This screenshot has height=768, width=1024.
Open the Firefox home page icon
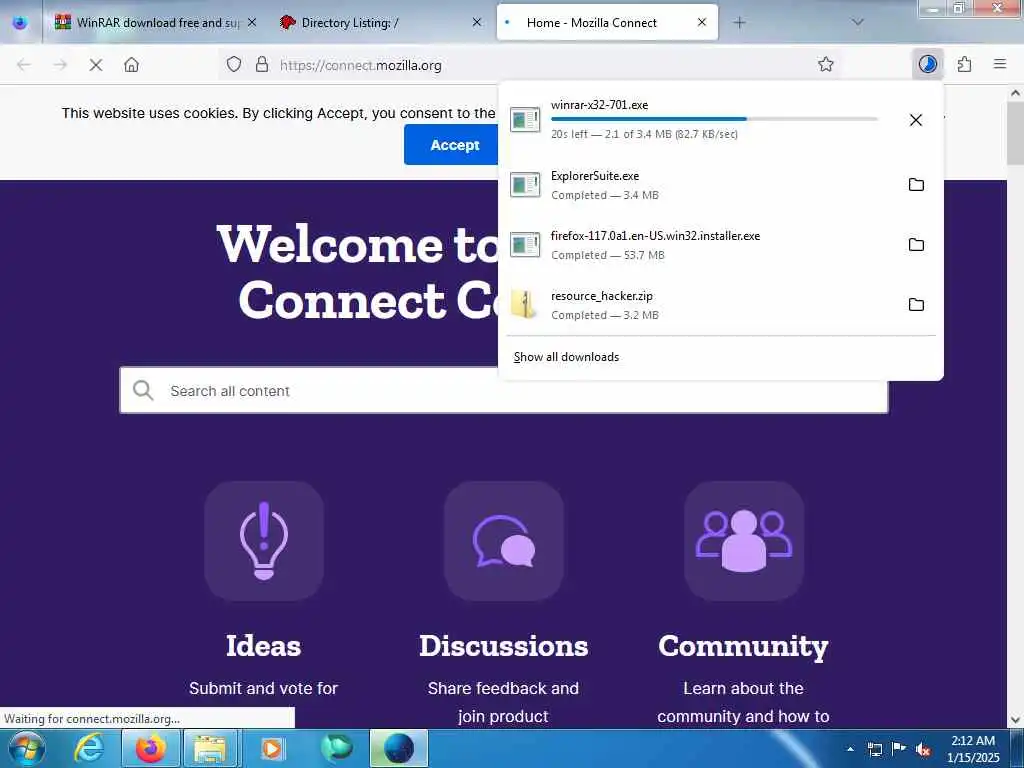pos(131,65)
